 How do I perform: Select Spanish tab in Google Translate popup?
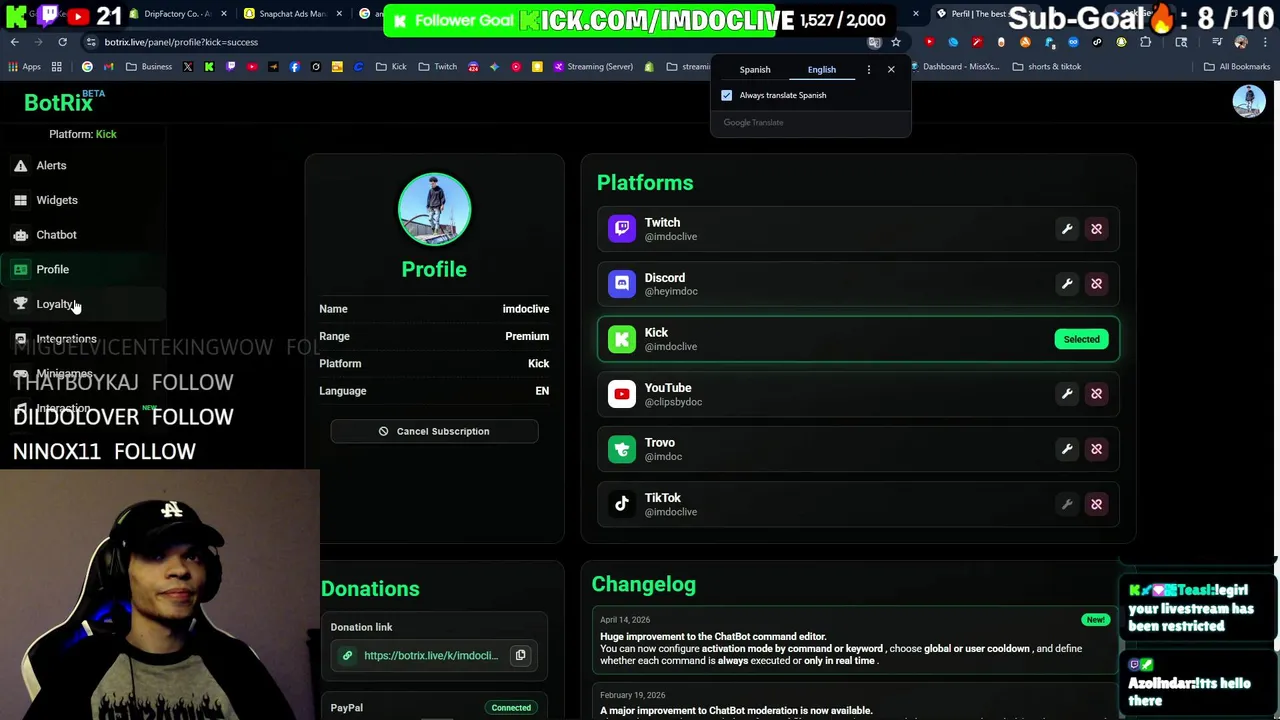pyautogui.click(x=755, y=69)
